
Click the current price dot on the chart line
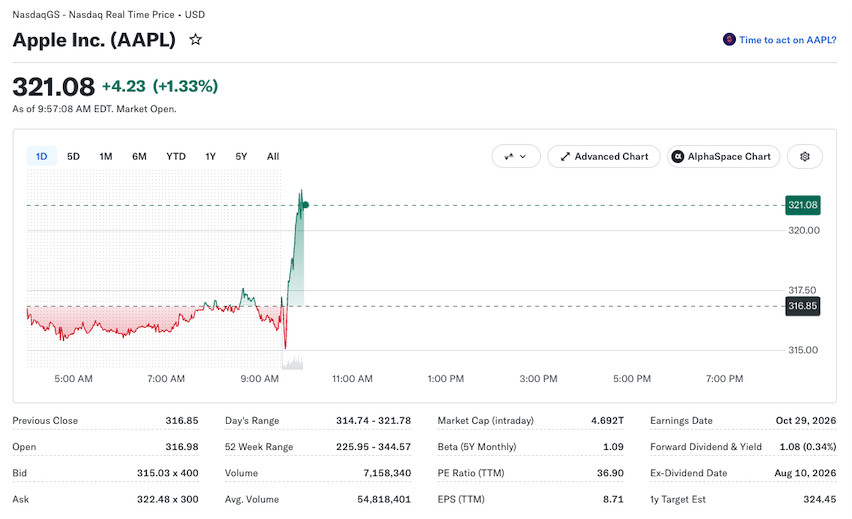(x=306, y=205)
